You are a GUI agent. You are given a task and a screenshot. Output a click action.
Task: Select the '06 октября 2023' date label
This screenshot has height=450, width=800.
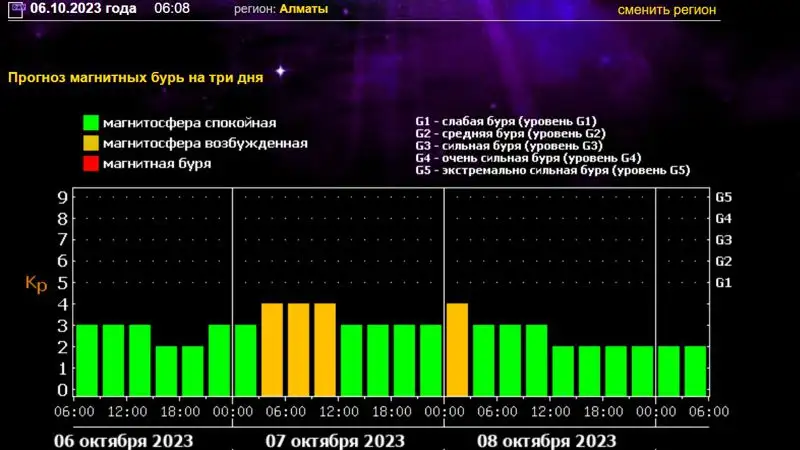[x=122, y=440]
